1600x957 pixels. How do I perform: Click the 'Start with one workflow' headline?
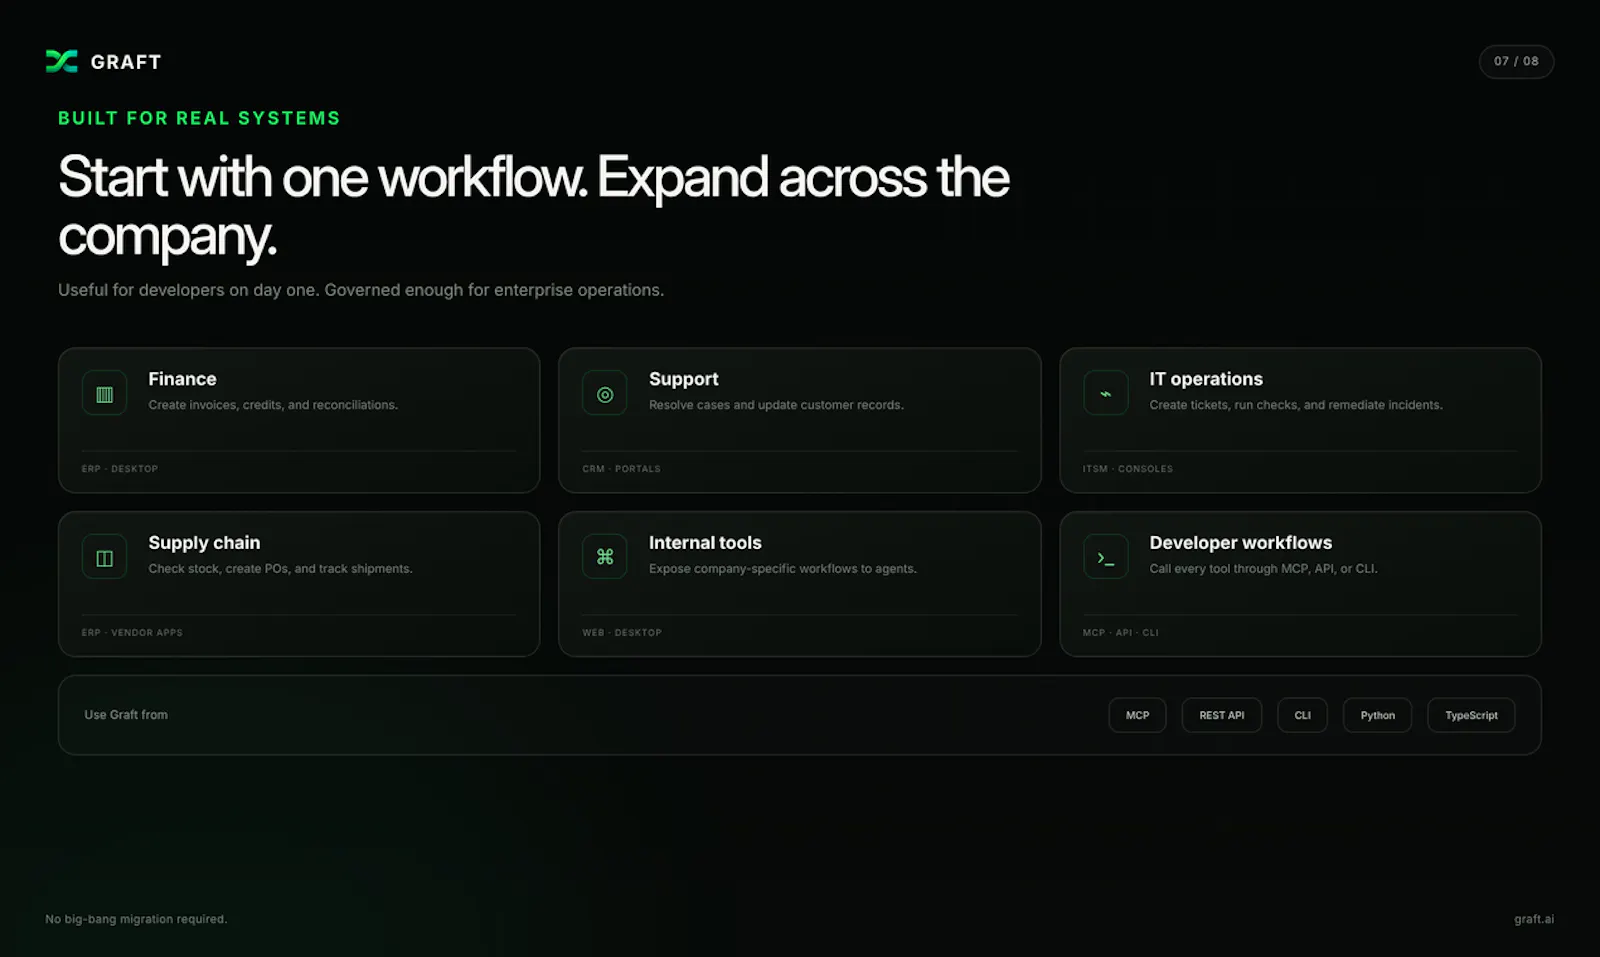534,207
